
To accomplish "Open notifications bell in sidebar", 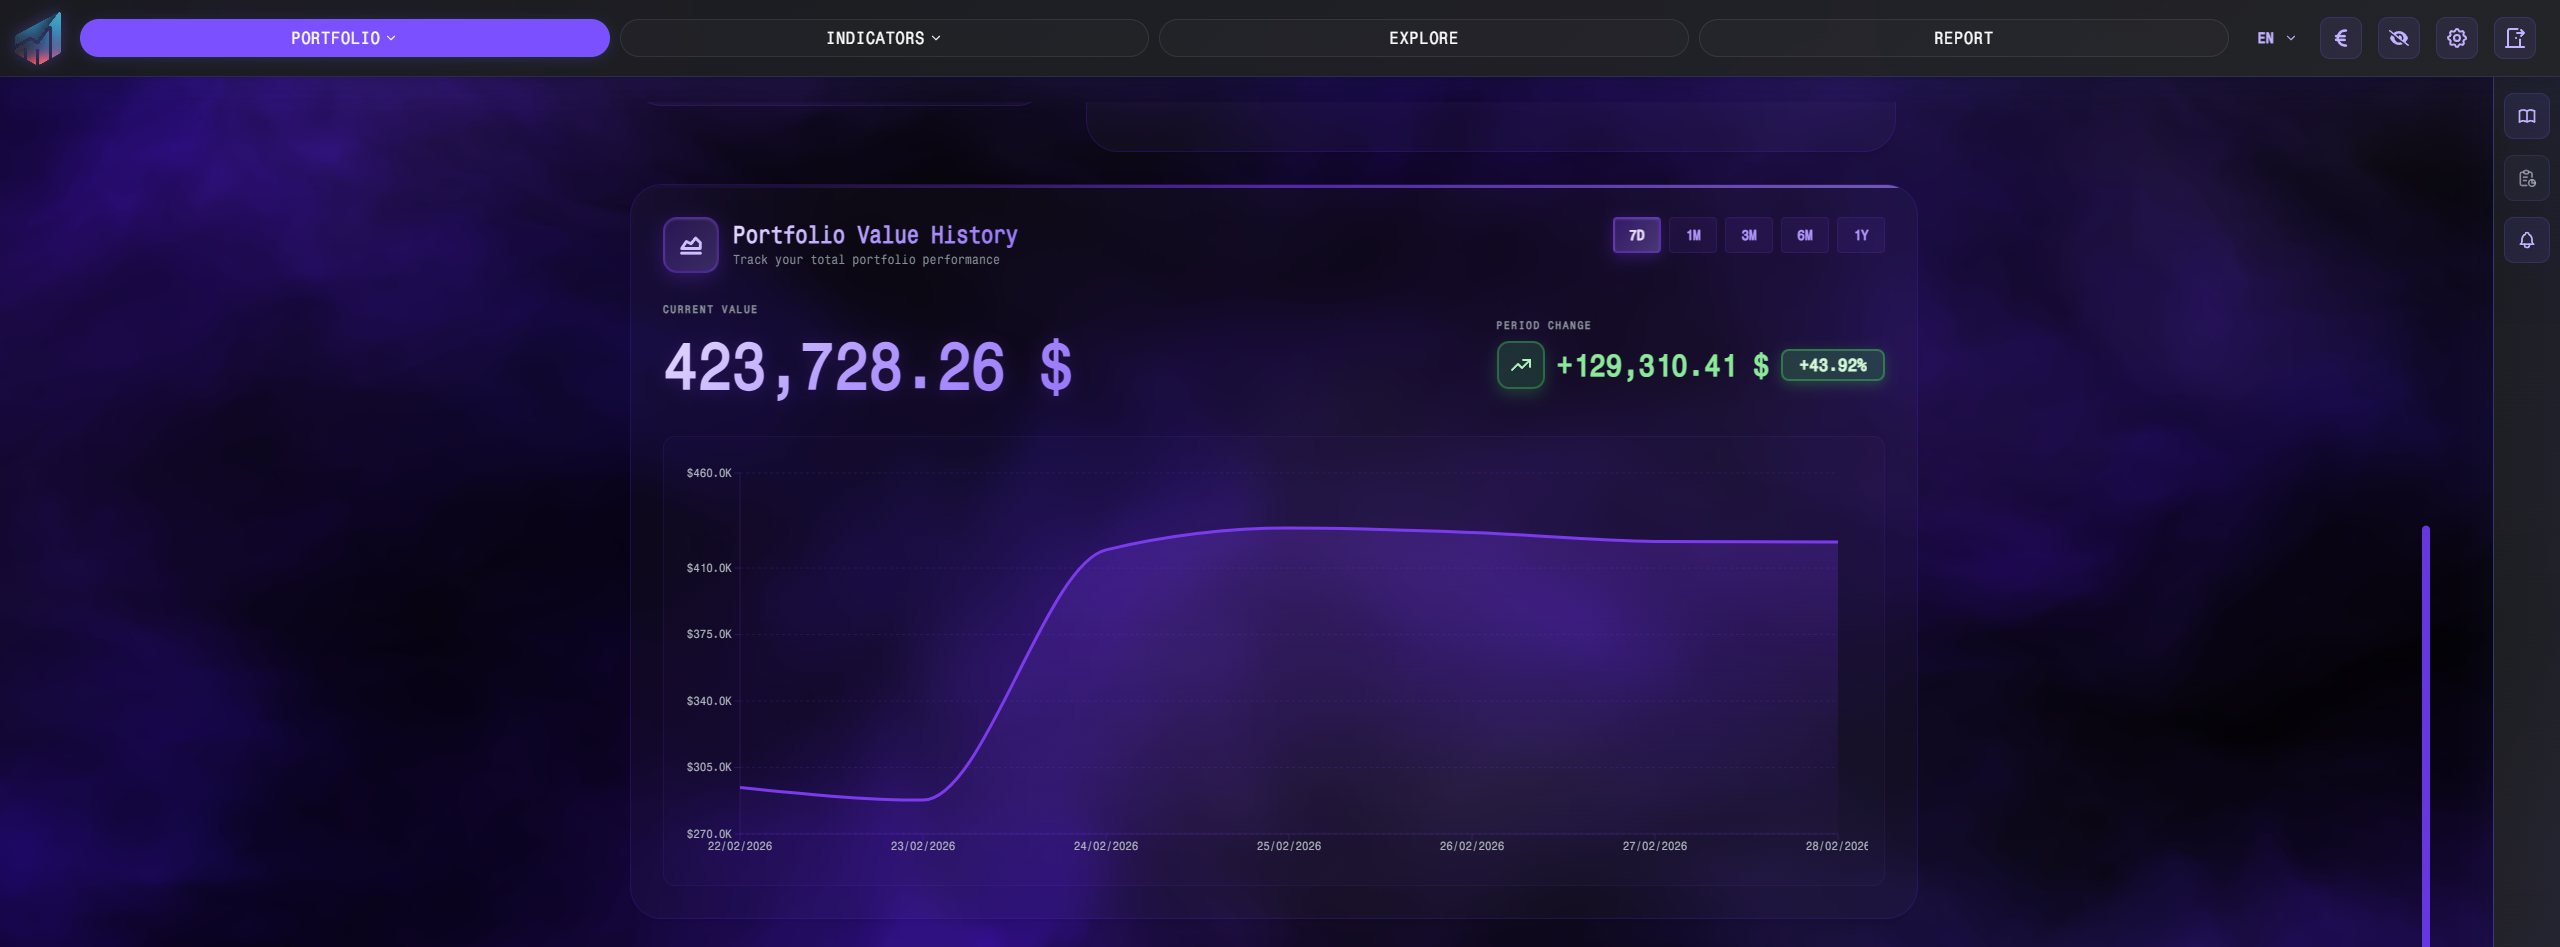I will click(2526, 241).
